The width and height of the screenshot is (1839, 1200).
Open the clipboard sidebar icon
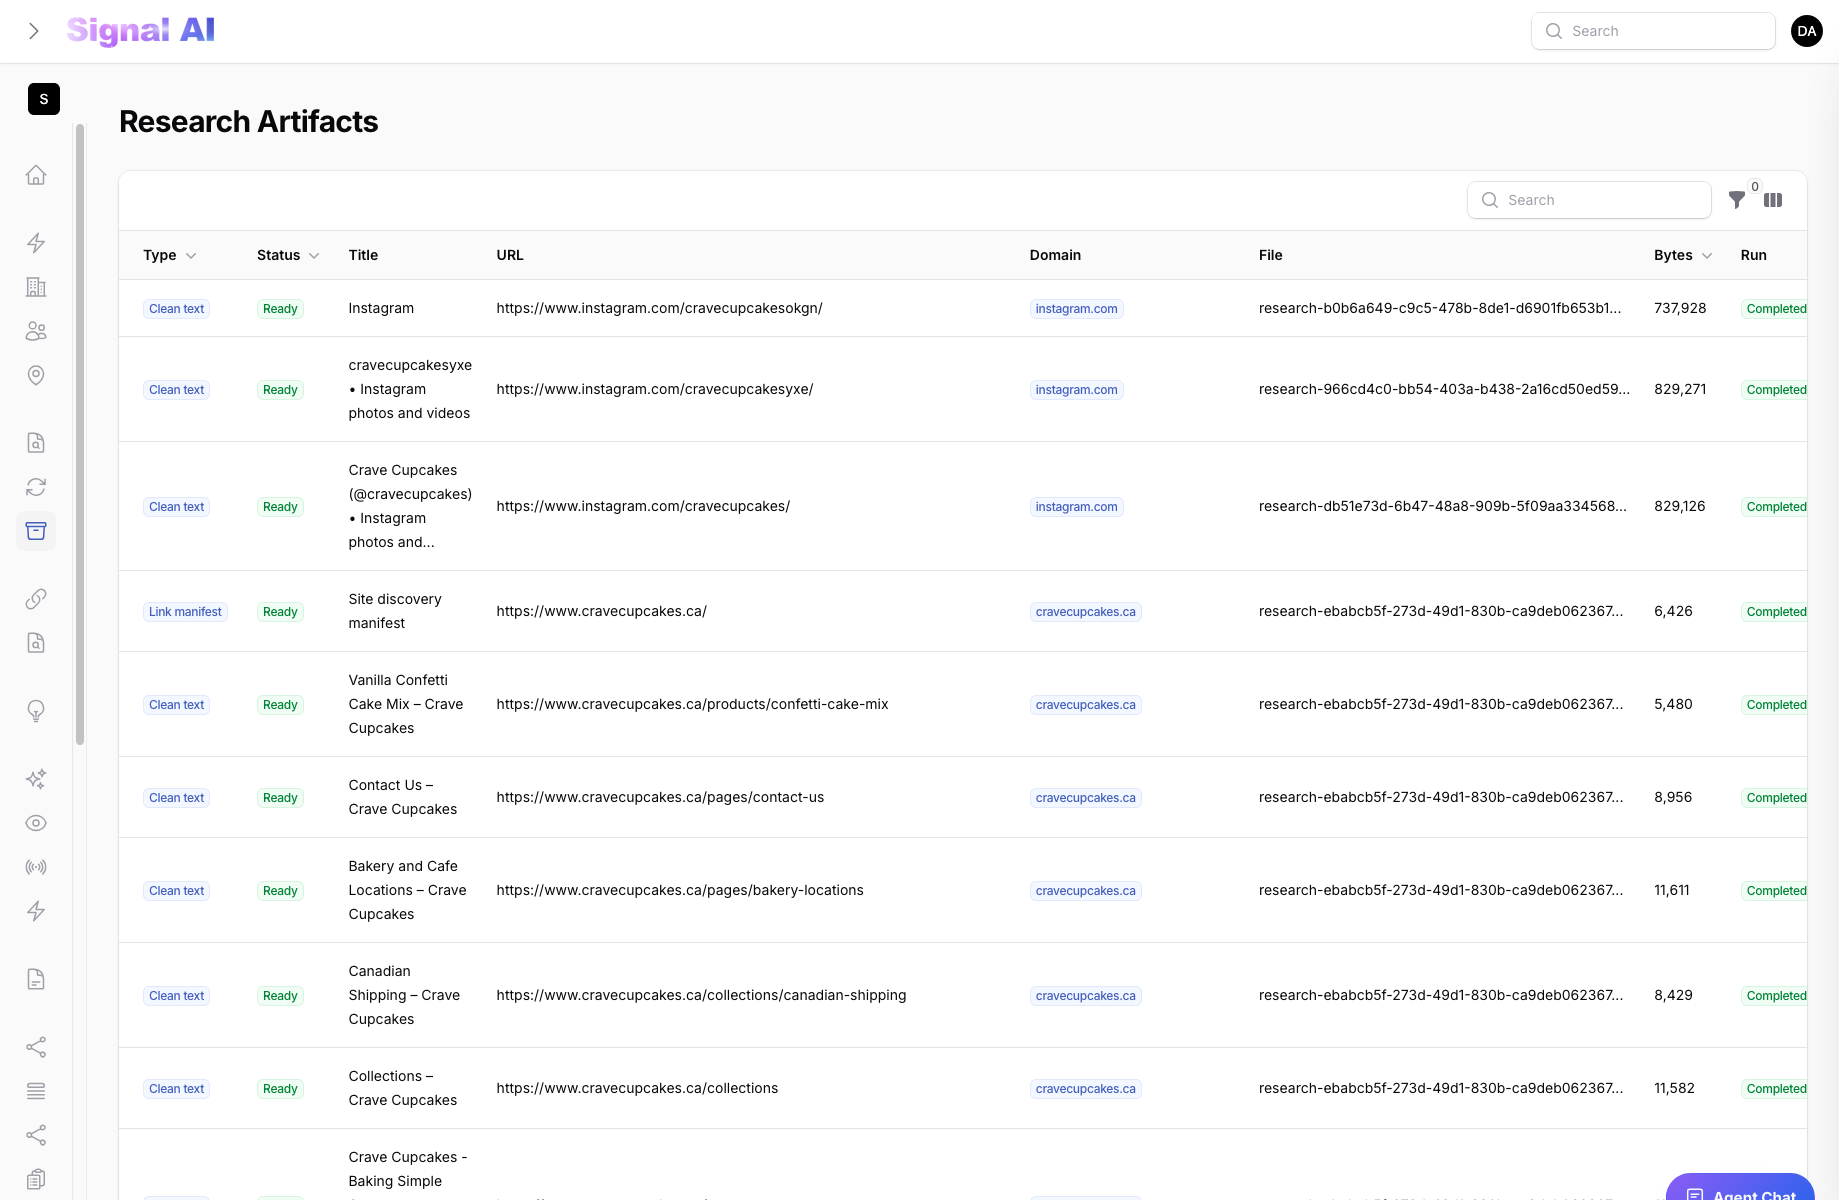coord(36,1179)
